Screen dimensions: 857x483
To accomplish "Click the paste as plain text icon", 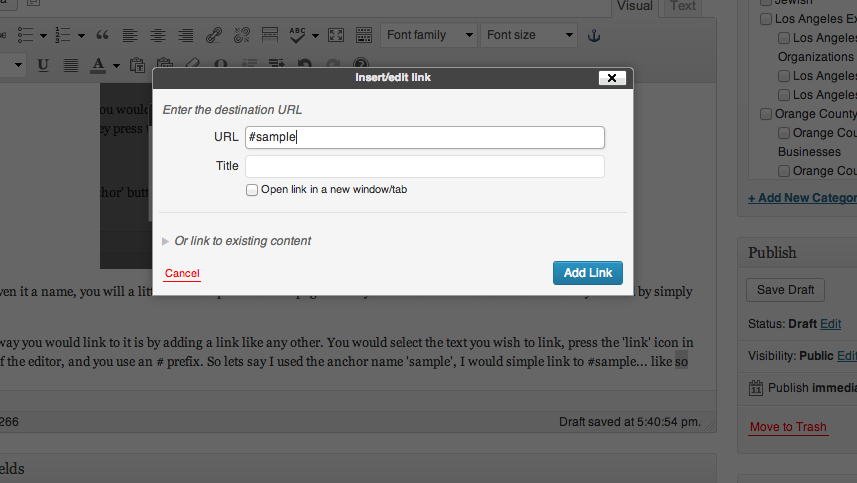I will (137, 65).
